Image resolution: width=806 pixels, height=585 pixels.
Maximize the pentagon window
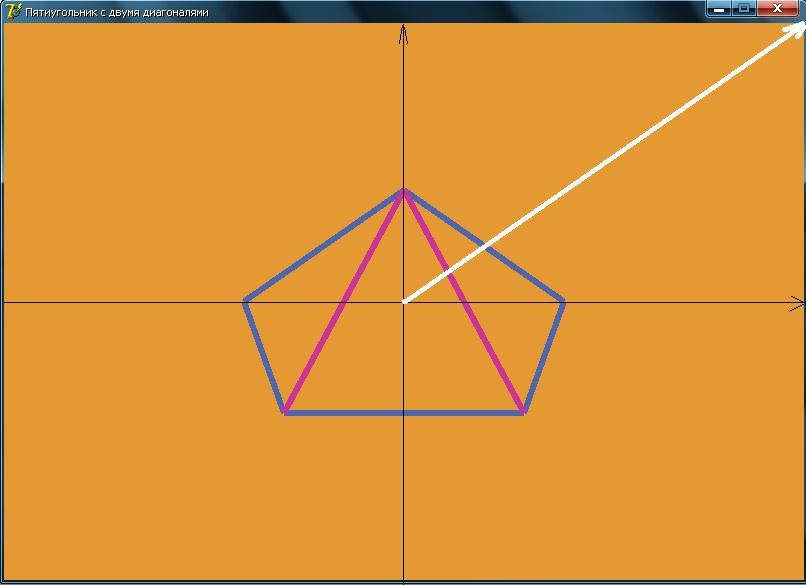[x=743, y=9]
